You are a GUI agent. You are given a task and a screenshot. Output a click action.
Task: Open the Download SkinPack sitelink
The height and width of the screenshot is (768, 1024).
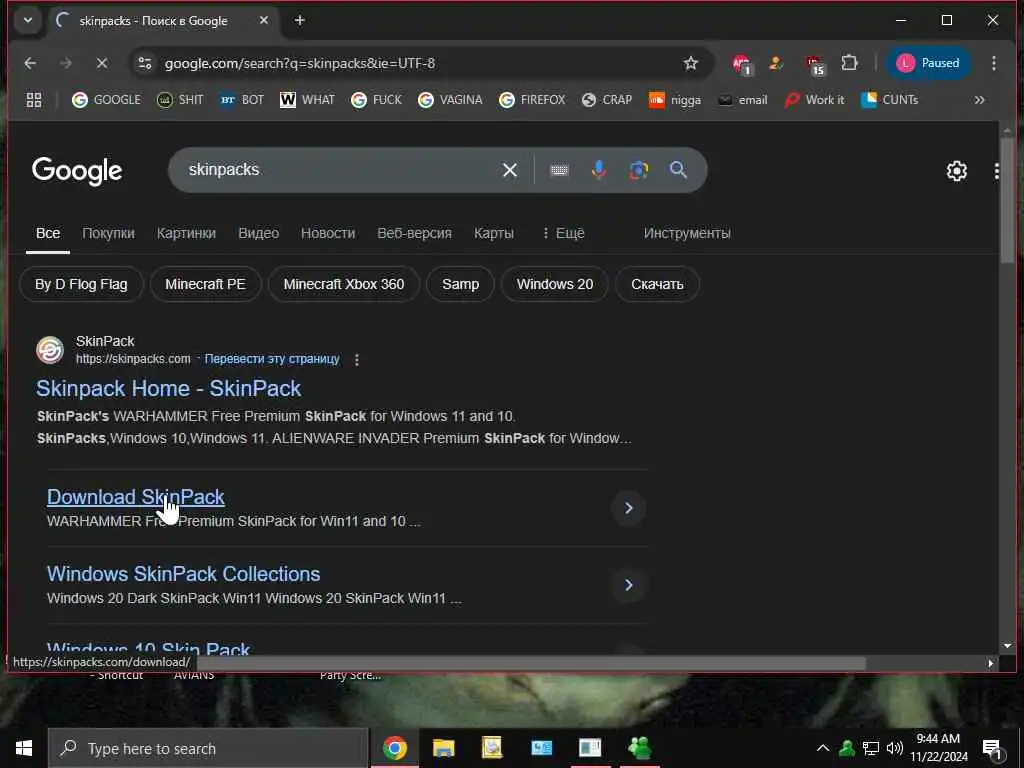tap(136, 497)
